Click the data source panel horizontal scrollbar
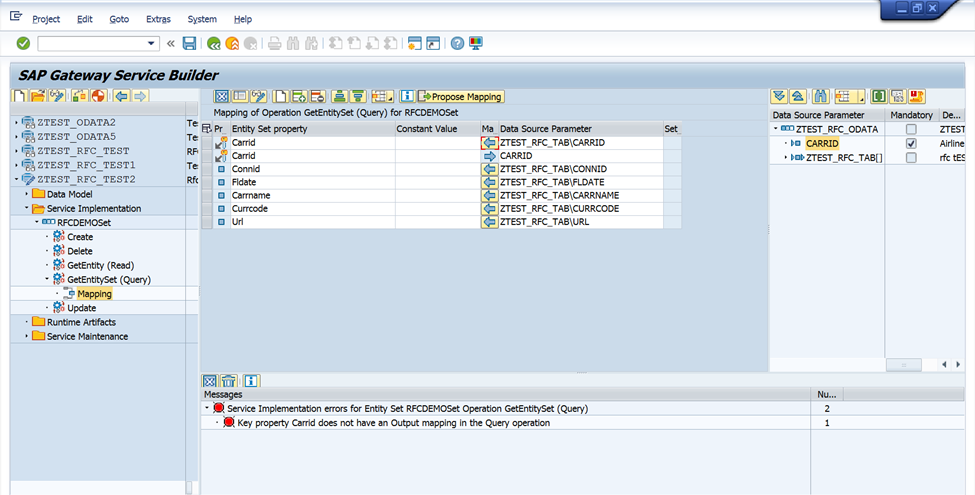 click(904, 365)
